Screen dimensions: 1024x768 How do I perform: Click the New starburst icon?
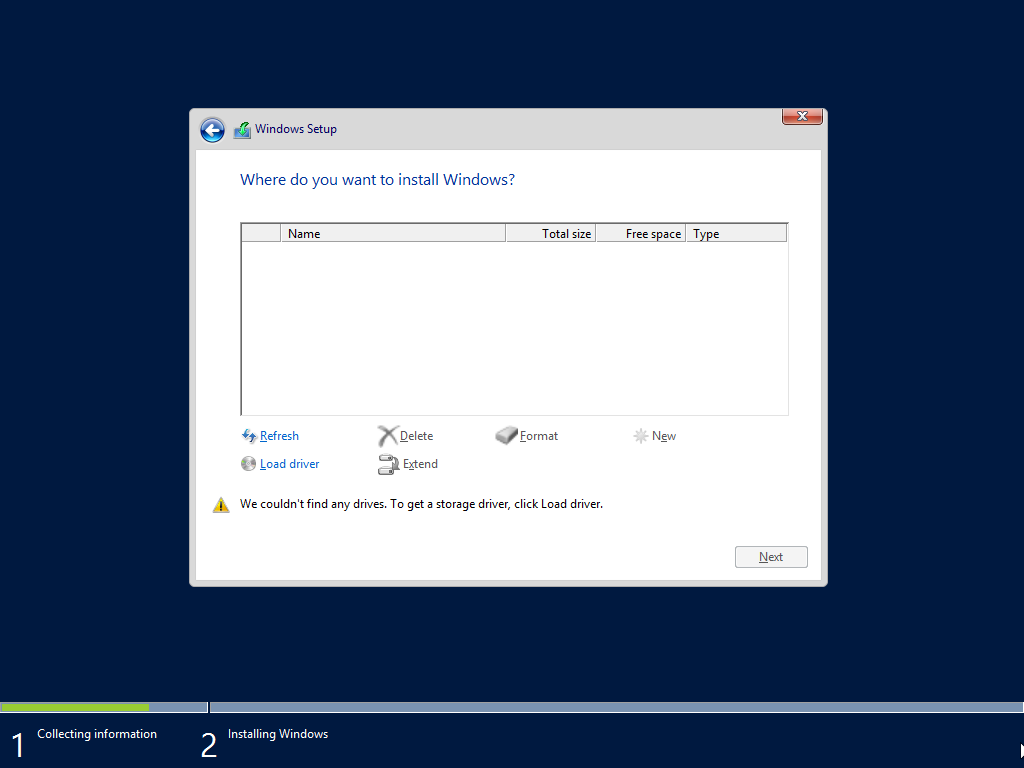coord(641,436)
